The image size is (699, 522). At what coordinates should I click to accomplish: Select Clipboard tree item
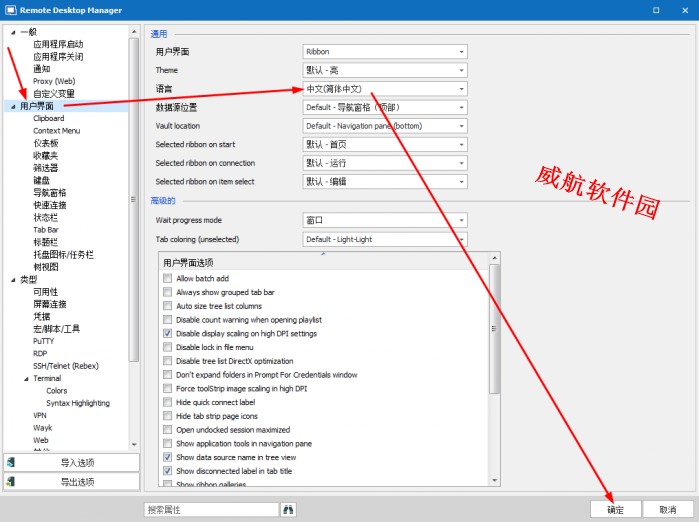(49, 118)
